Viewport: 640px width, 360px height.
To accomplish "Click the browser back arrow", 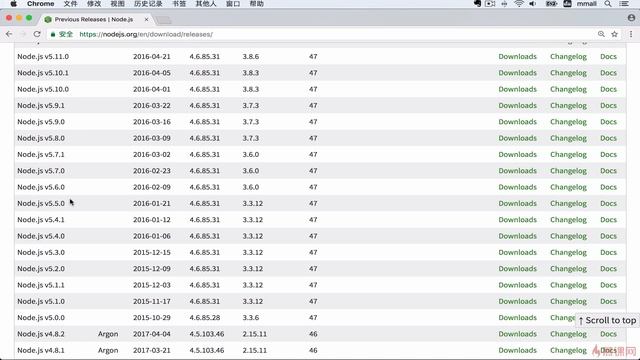I will pos(9,34).
